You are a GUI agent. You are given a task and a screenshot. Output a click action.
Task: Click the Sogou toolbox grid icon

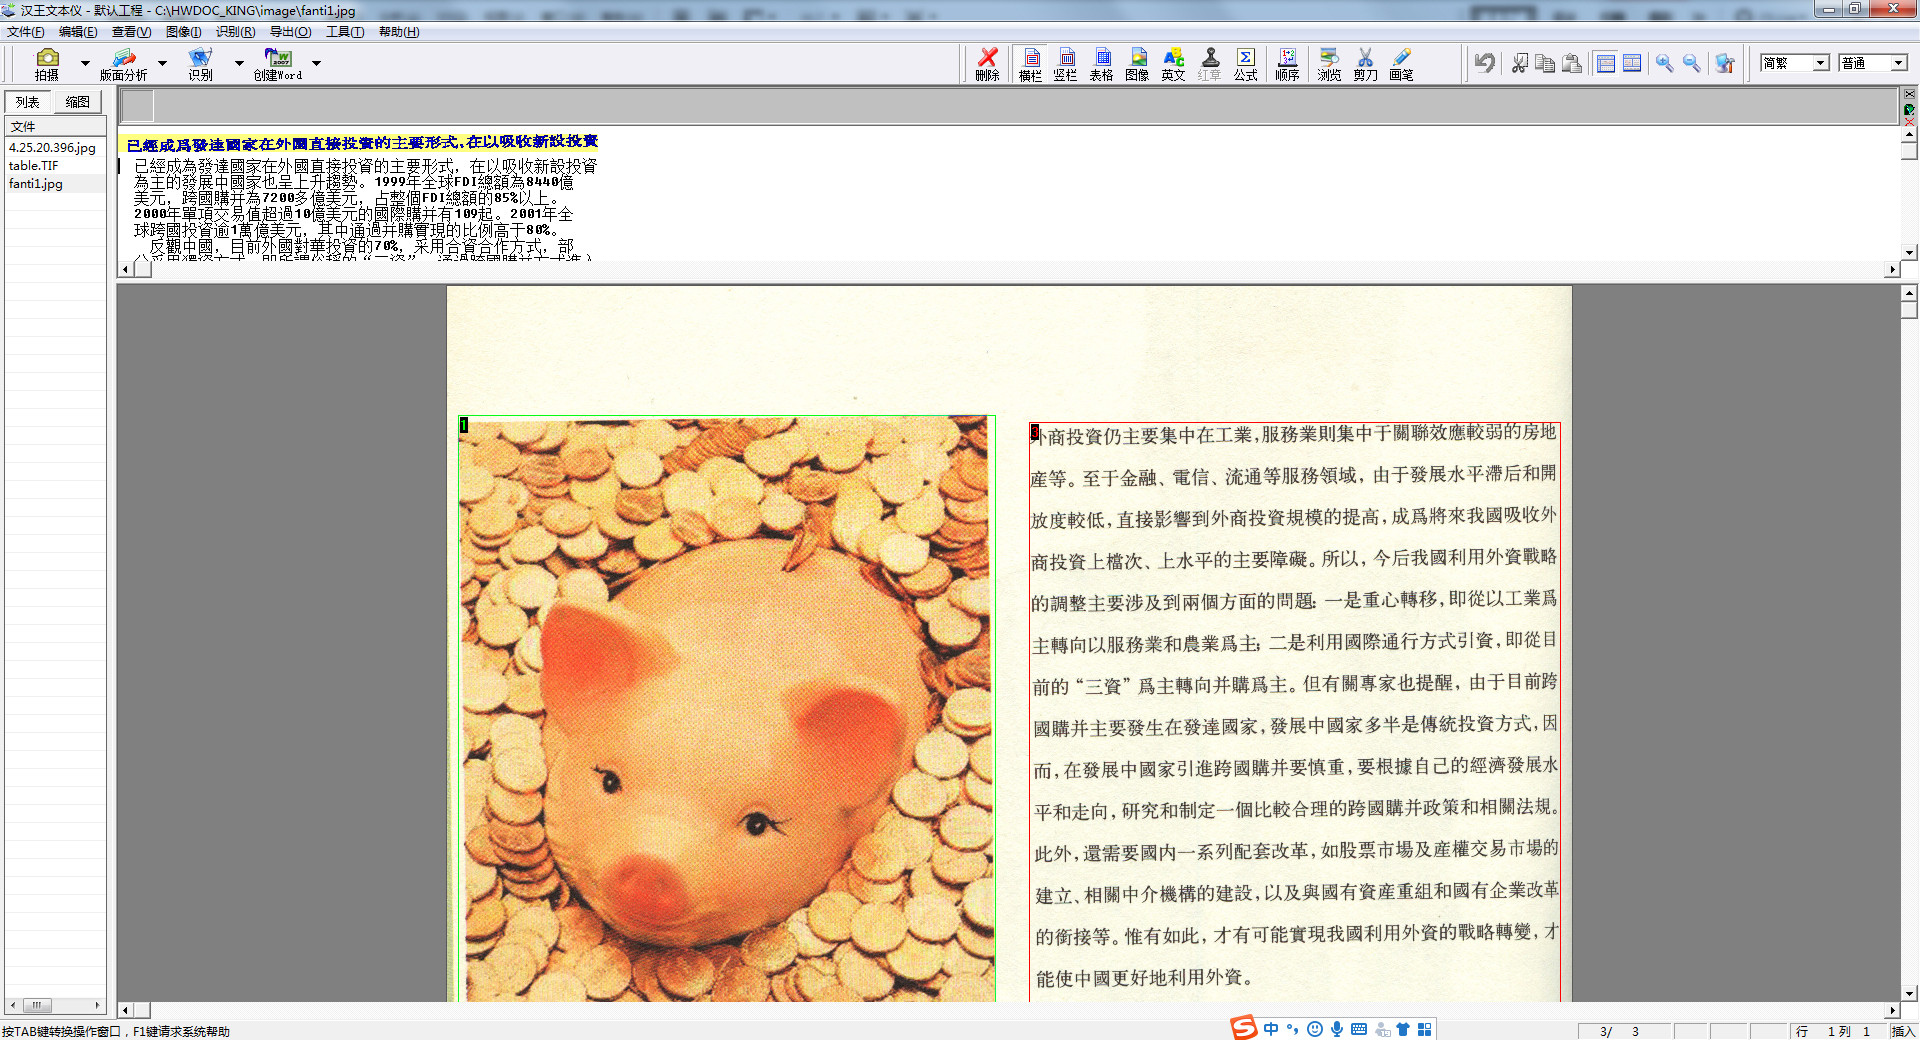(x=1425, y=1029)
